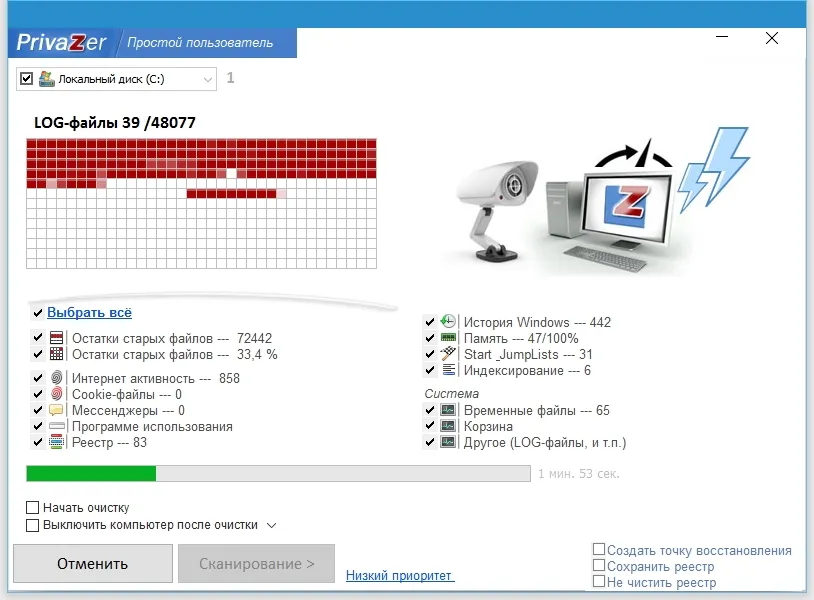Click the grid icon beside 33,4 %
The image size is (814, 600).
click(x=57, y=354)
